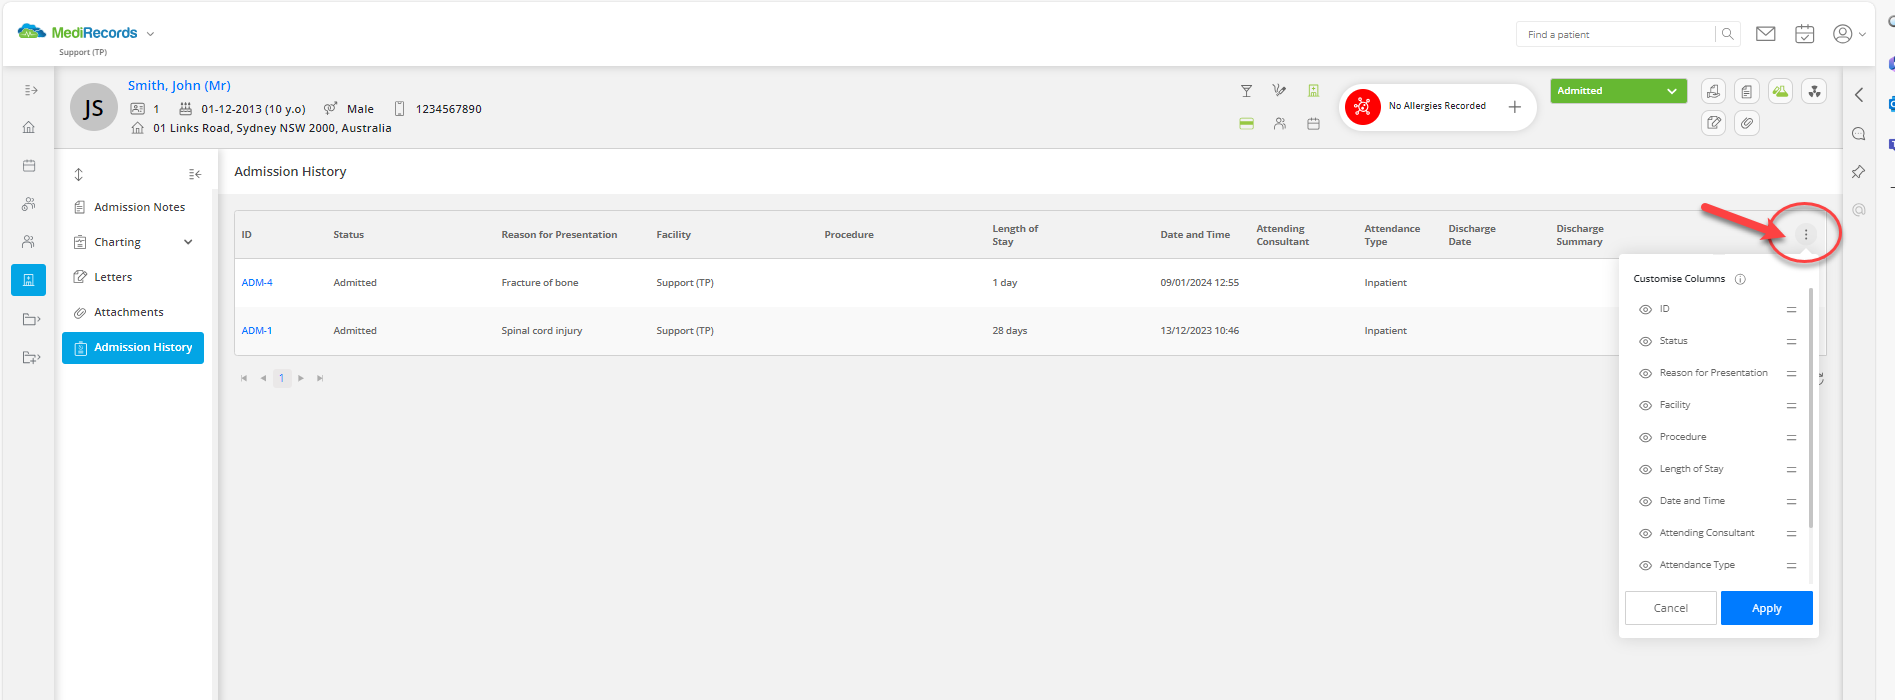The image size is (1895, 700).
Task: Open the calendar check icon in header
Action: click(x=1804, y=34)
